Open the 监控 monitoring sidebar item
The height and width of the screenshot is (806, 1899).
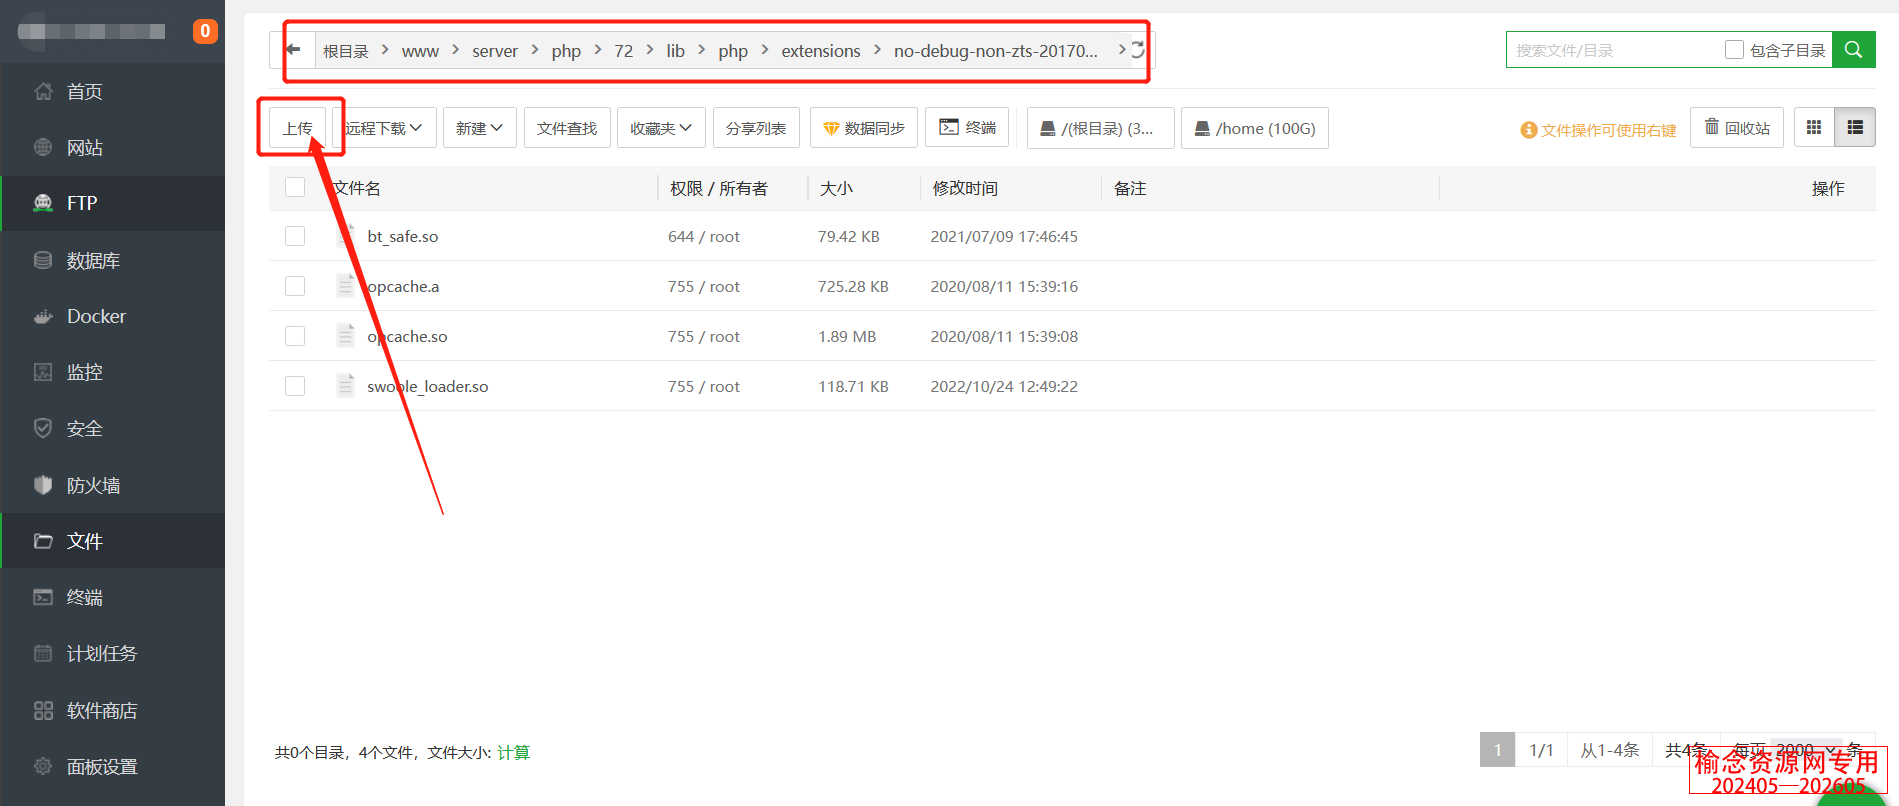click(112, 372)
